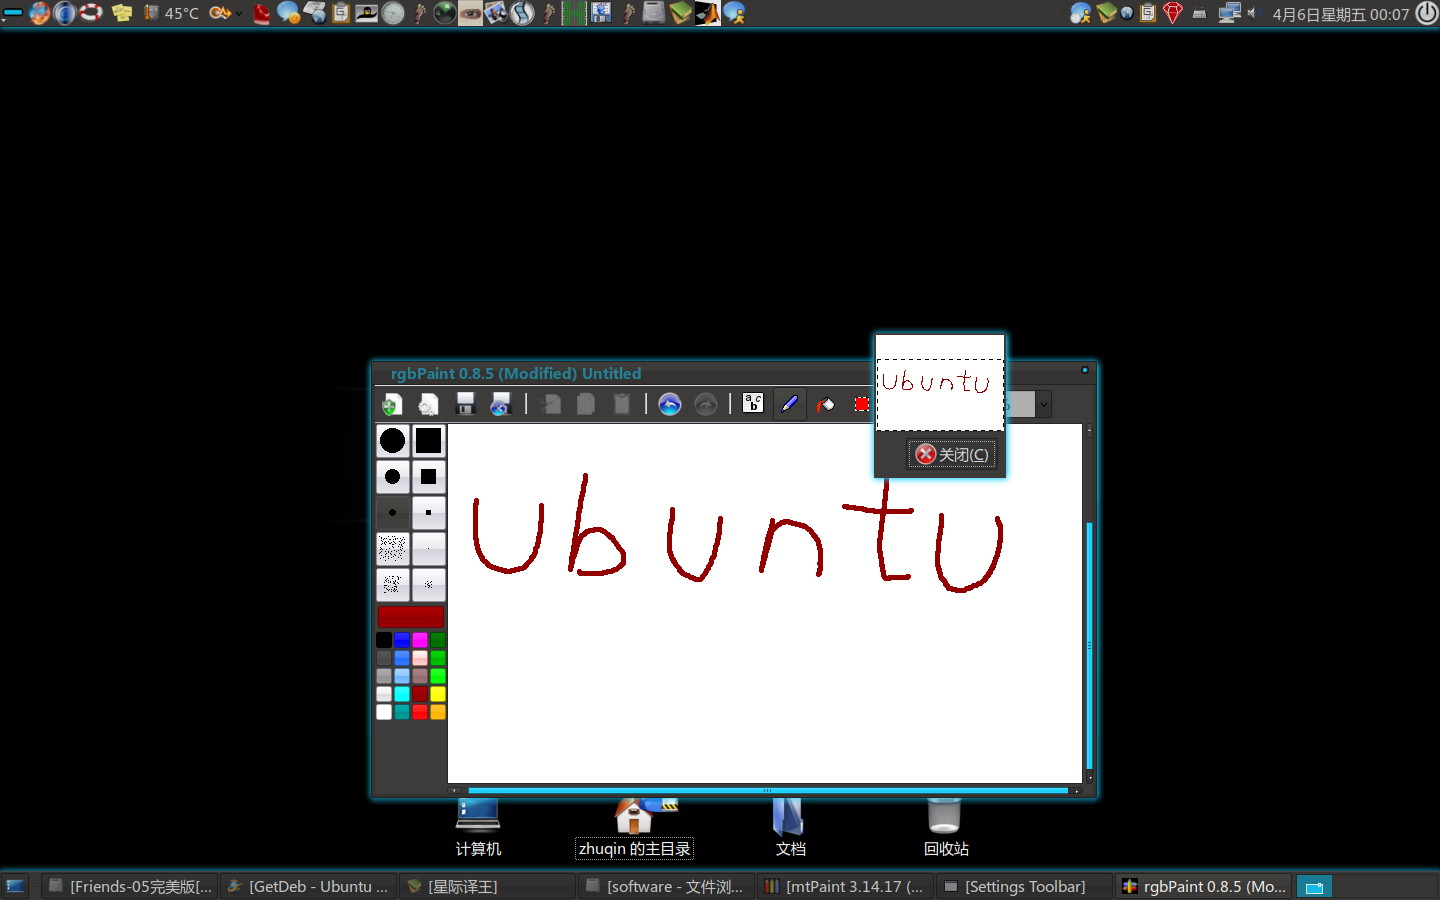Switch to GetDeb - Ubuntu taskbar window
The height and width of the screenshot is (900, 1440).
pyautogui.click(x=308, y=886)
